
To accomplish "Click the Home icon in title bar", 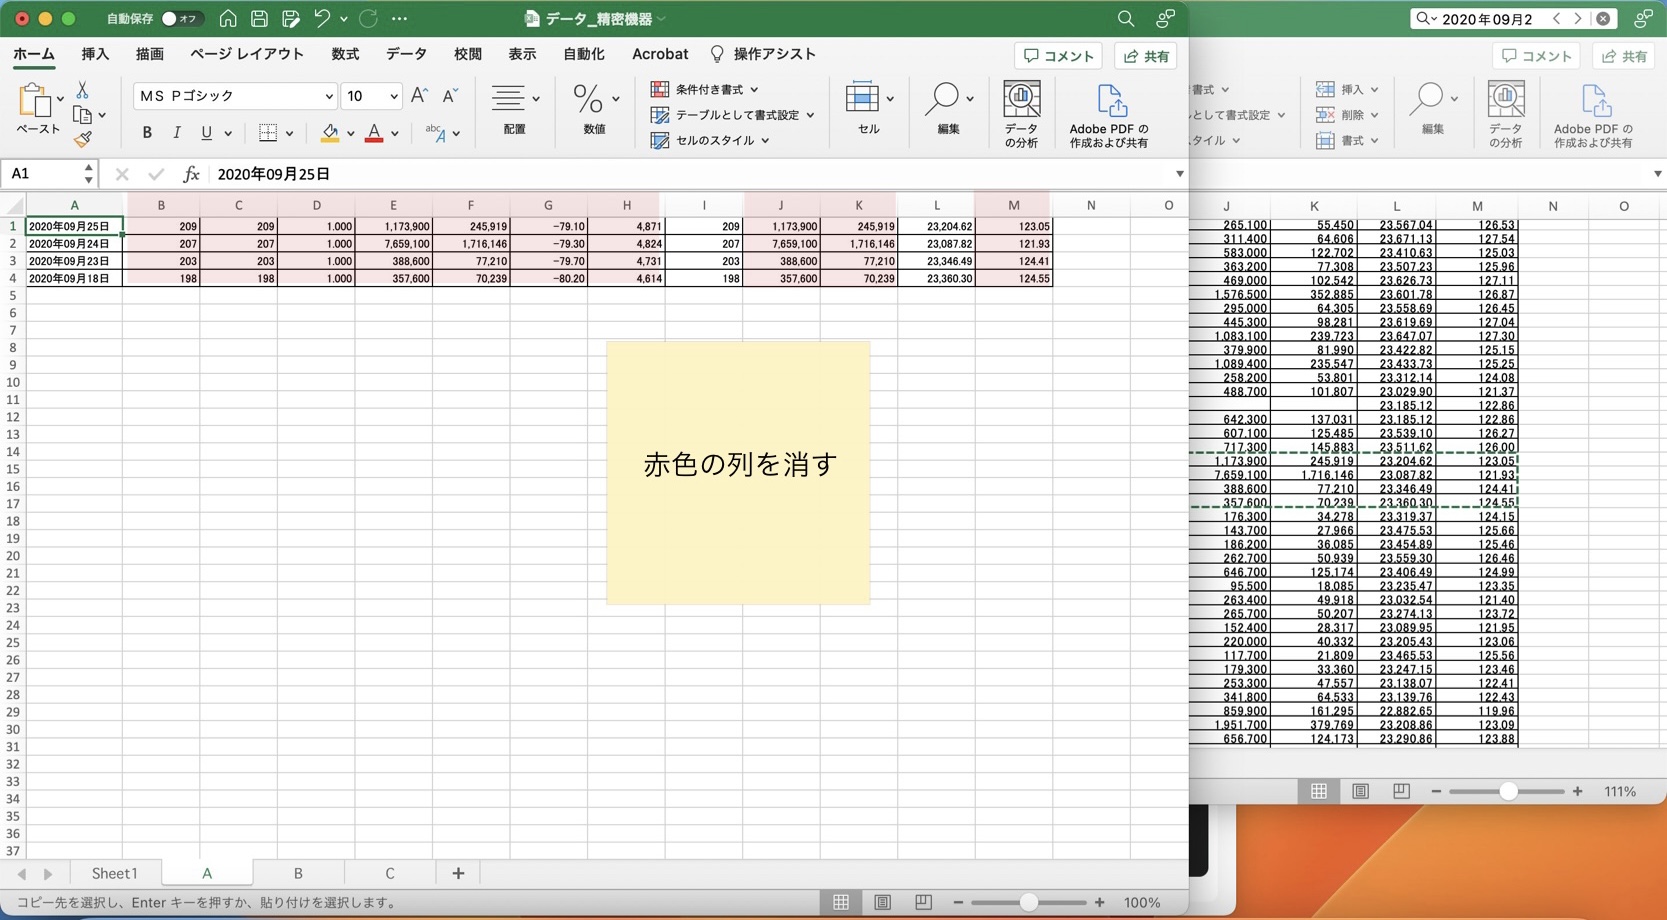I will click(228, 18).
